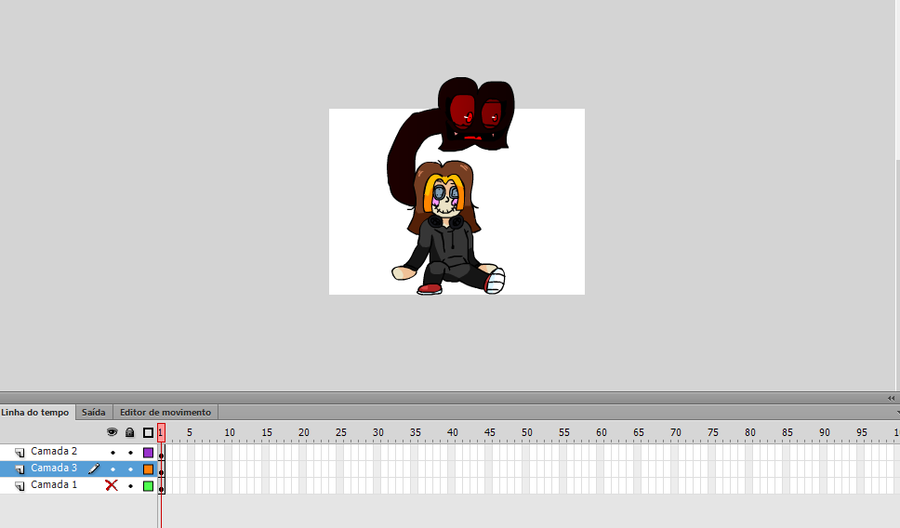This screenshot has width=900, height=528.
Task: Click frame number 10 on the ruler
Action: (x=230, y=433)
